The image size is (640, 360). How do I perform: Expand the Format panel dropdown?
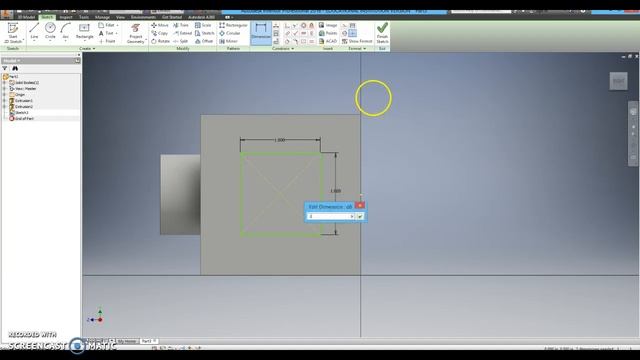pos(357,49)
